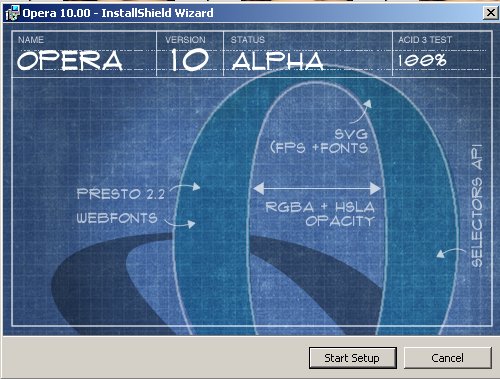Viewport: 500px width, 379px height.
Task: Click the 100% Acid 3 result
Action: pyautogui.click(x=422, y=60)
